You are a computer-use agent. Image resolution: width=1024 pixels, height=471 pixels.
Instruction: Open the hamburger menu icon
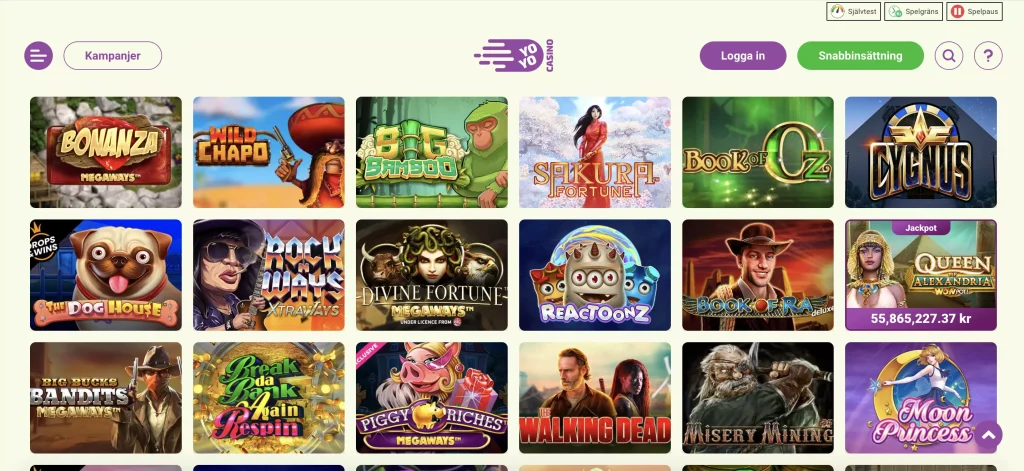(39, 56)
